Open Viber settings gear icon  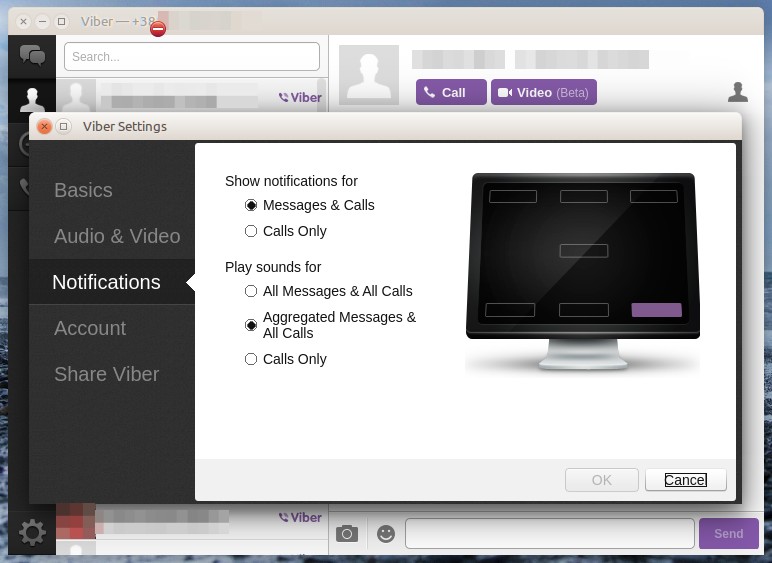[32, 532]
